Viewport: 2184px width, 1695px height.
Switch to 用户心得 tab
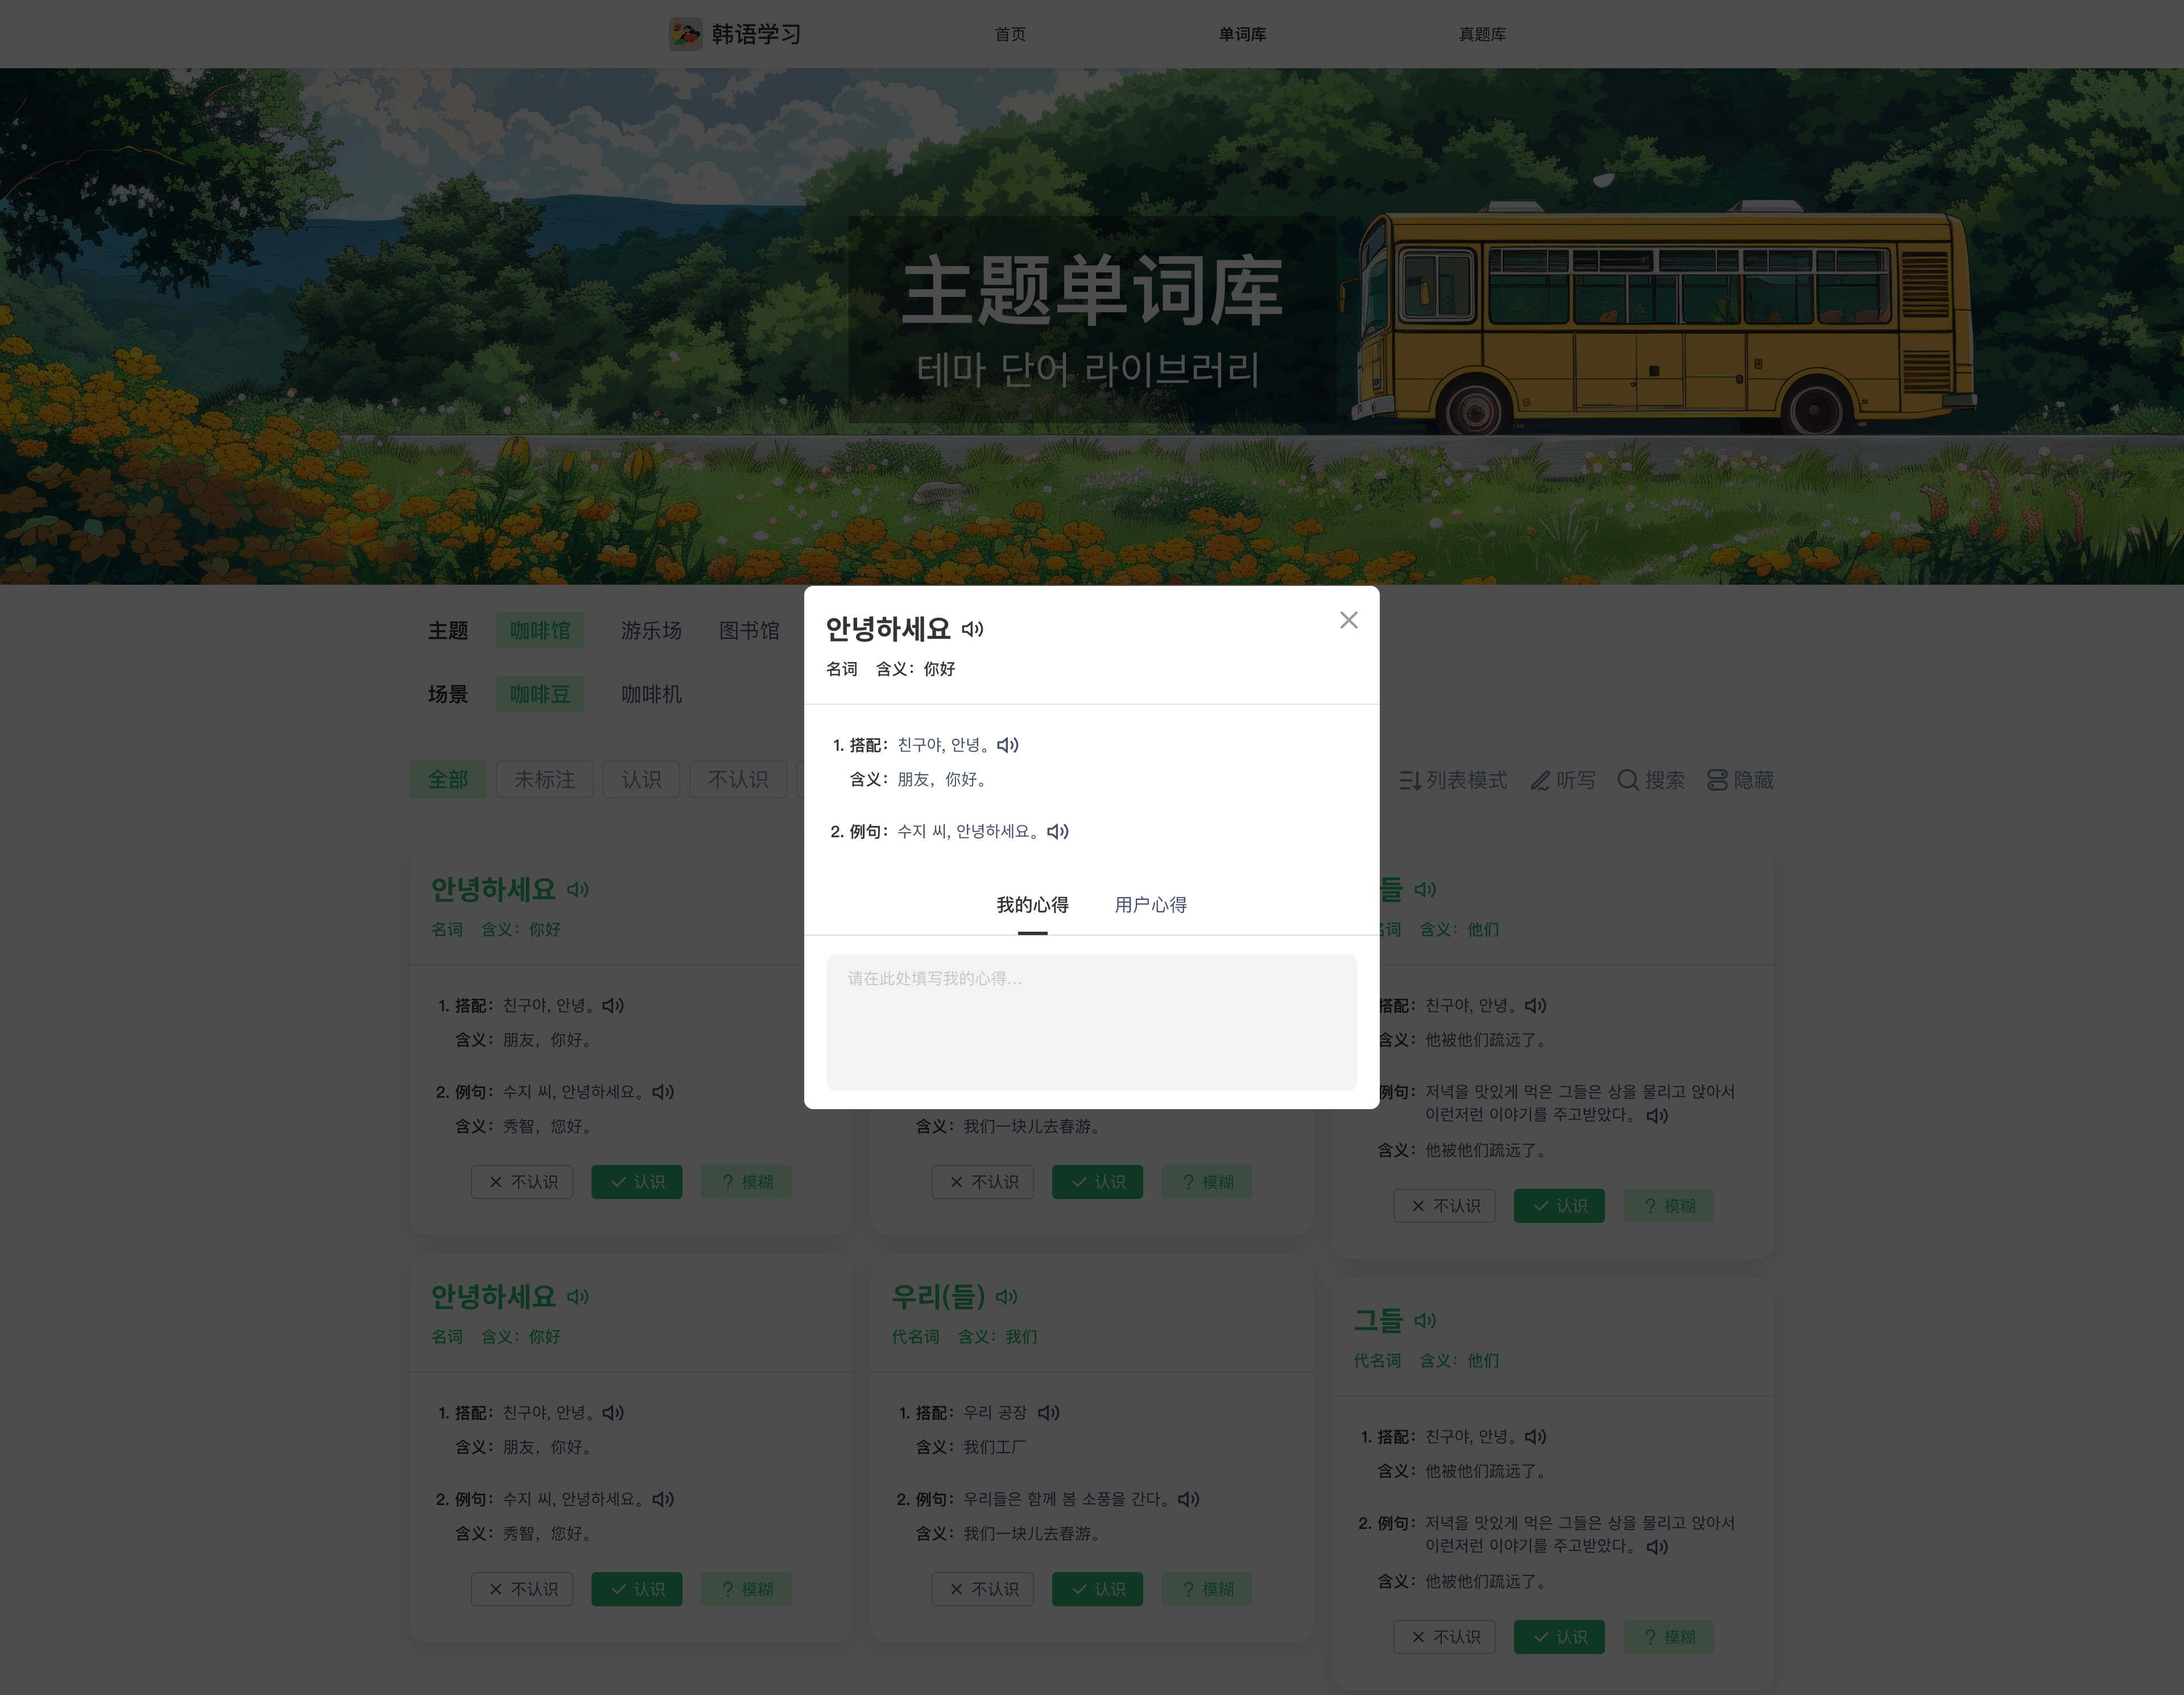(x=1150, y=905)
